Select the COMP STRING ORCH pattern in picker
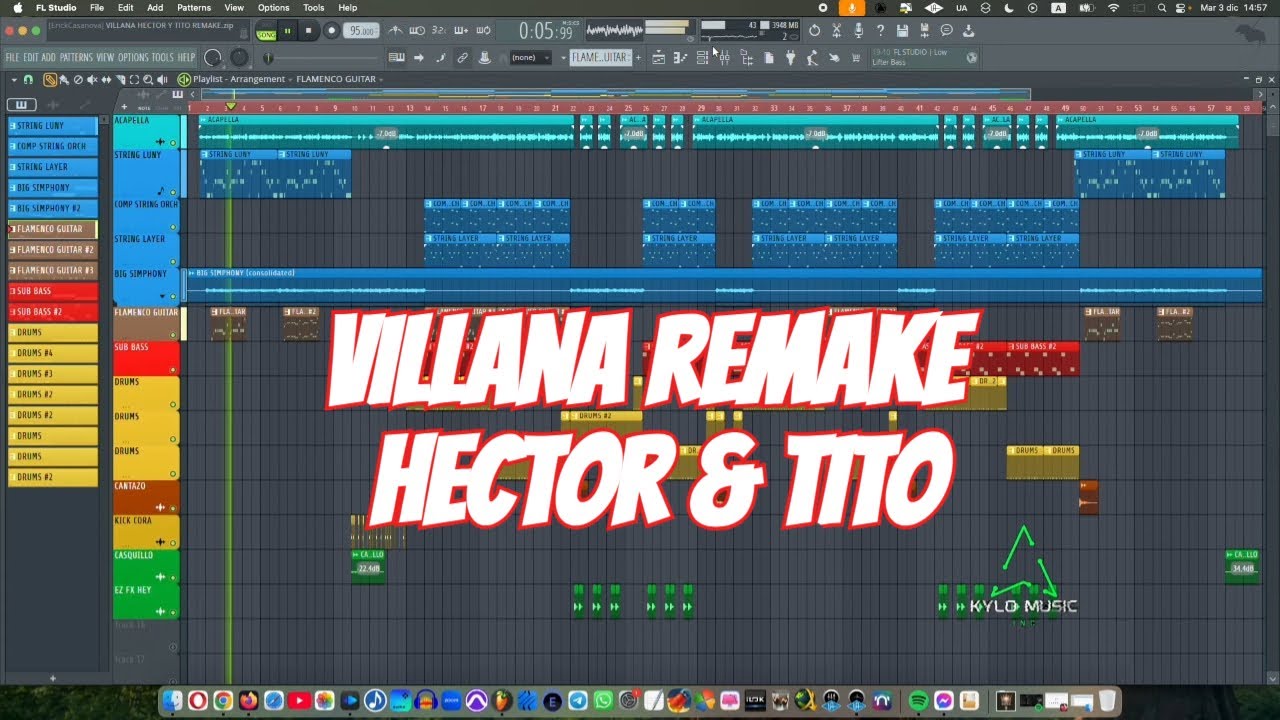The height and width of the screenshot is (720, 1280). tap(53, 146)
